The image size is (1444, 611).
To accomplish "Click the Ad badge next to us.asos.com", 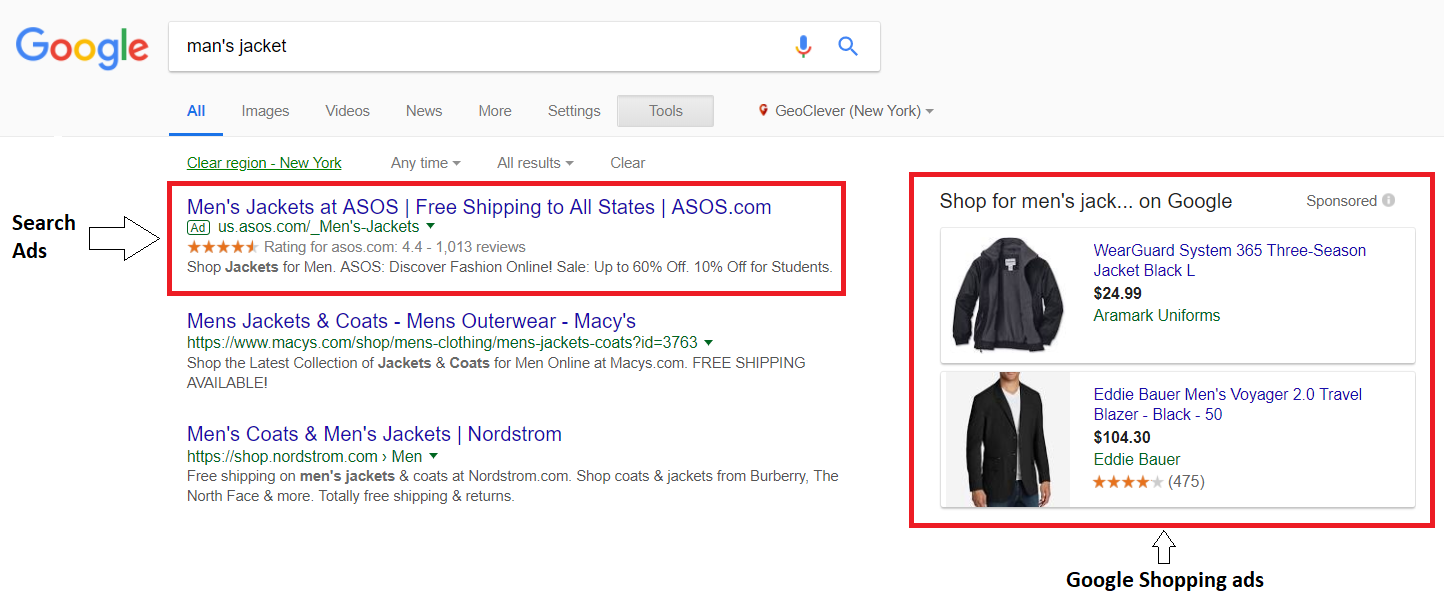I will click(198, 227).
